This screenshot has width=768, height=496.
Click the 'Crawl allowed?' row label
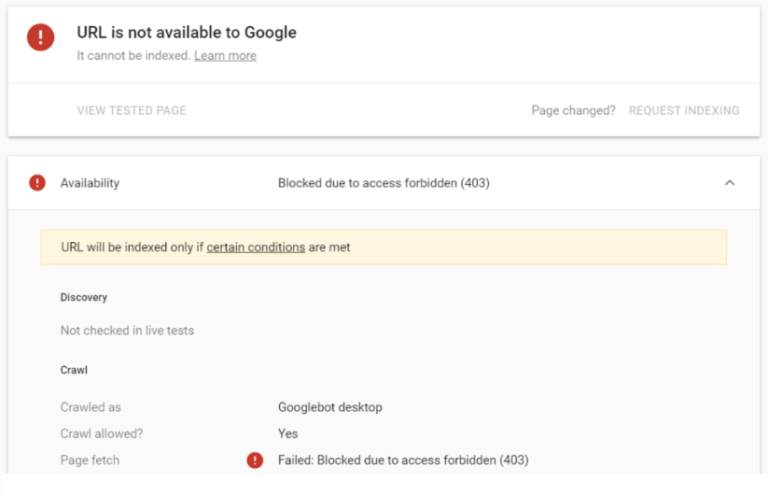coord(100,433)
